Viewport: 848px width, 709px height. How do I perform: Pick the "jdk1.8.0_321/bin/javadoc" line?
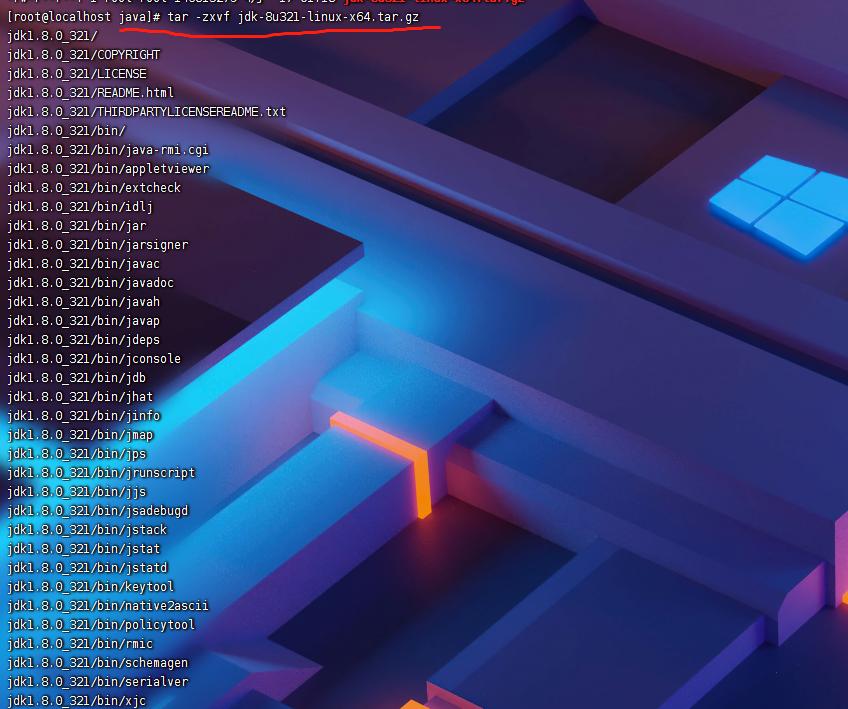point(91,283)
